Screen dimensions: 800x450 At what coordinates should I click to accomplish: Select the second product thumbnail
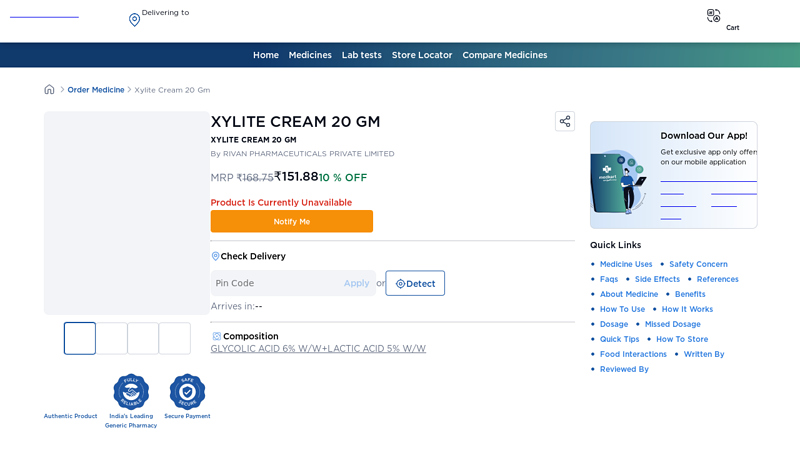112,338
